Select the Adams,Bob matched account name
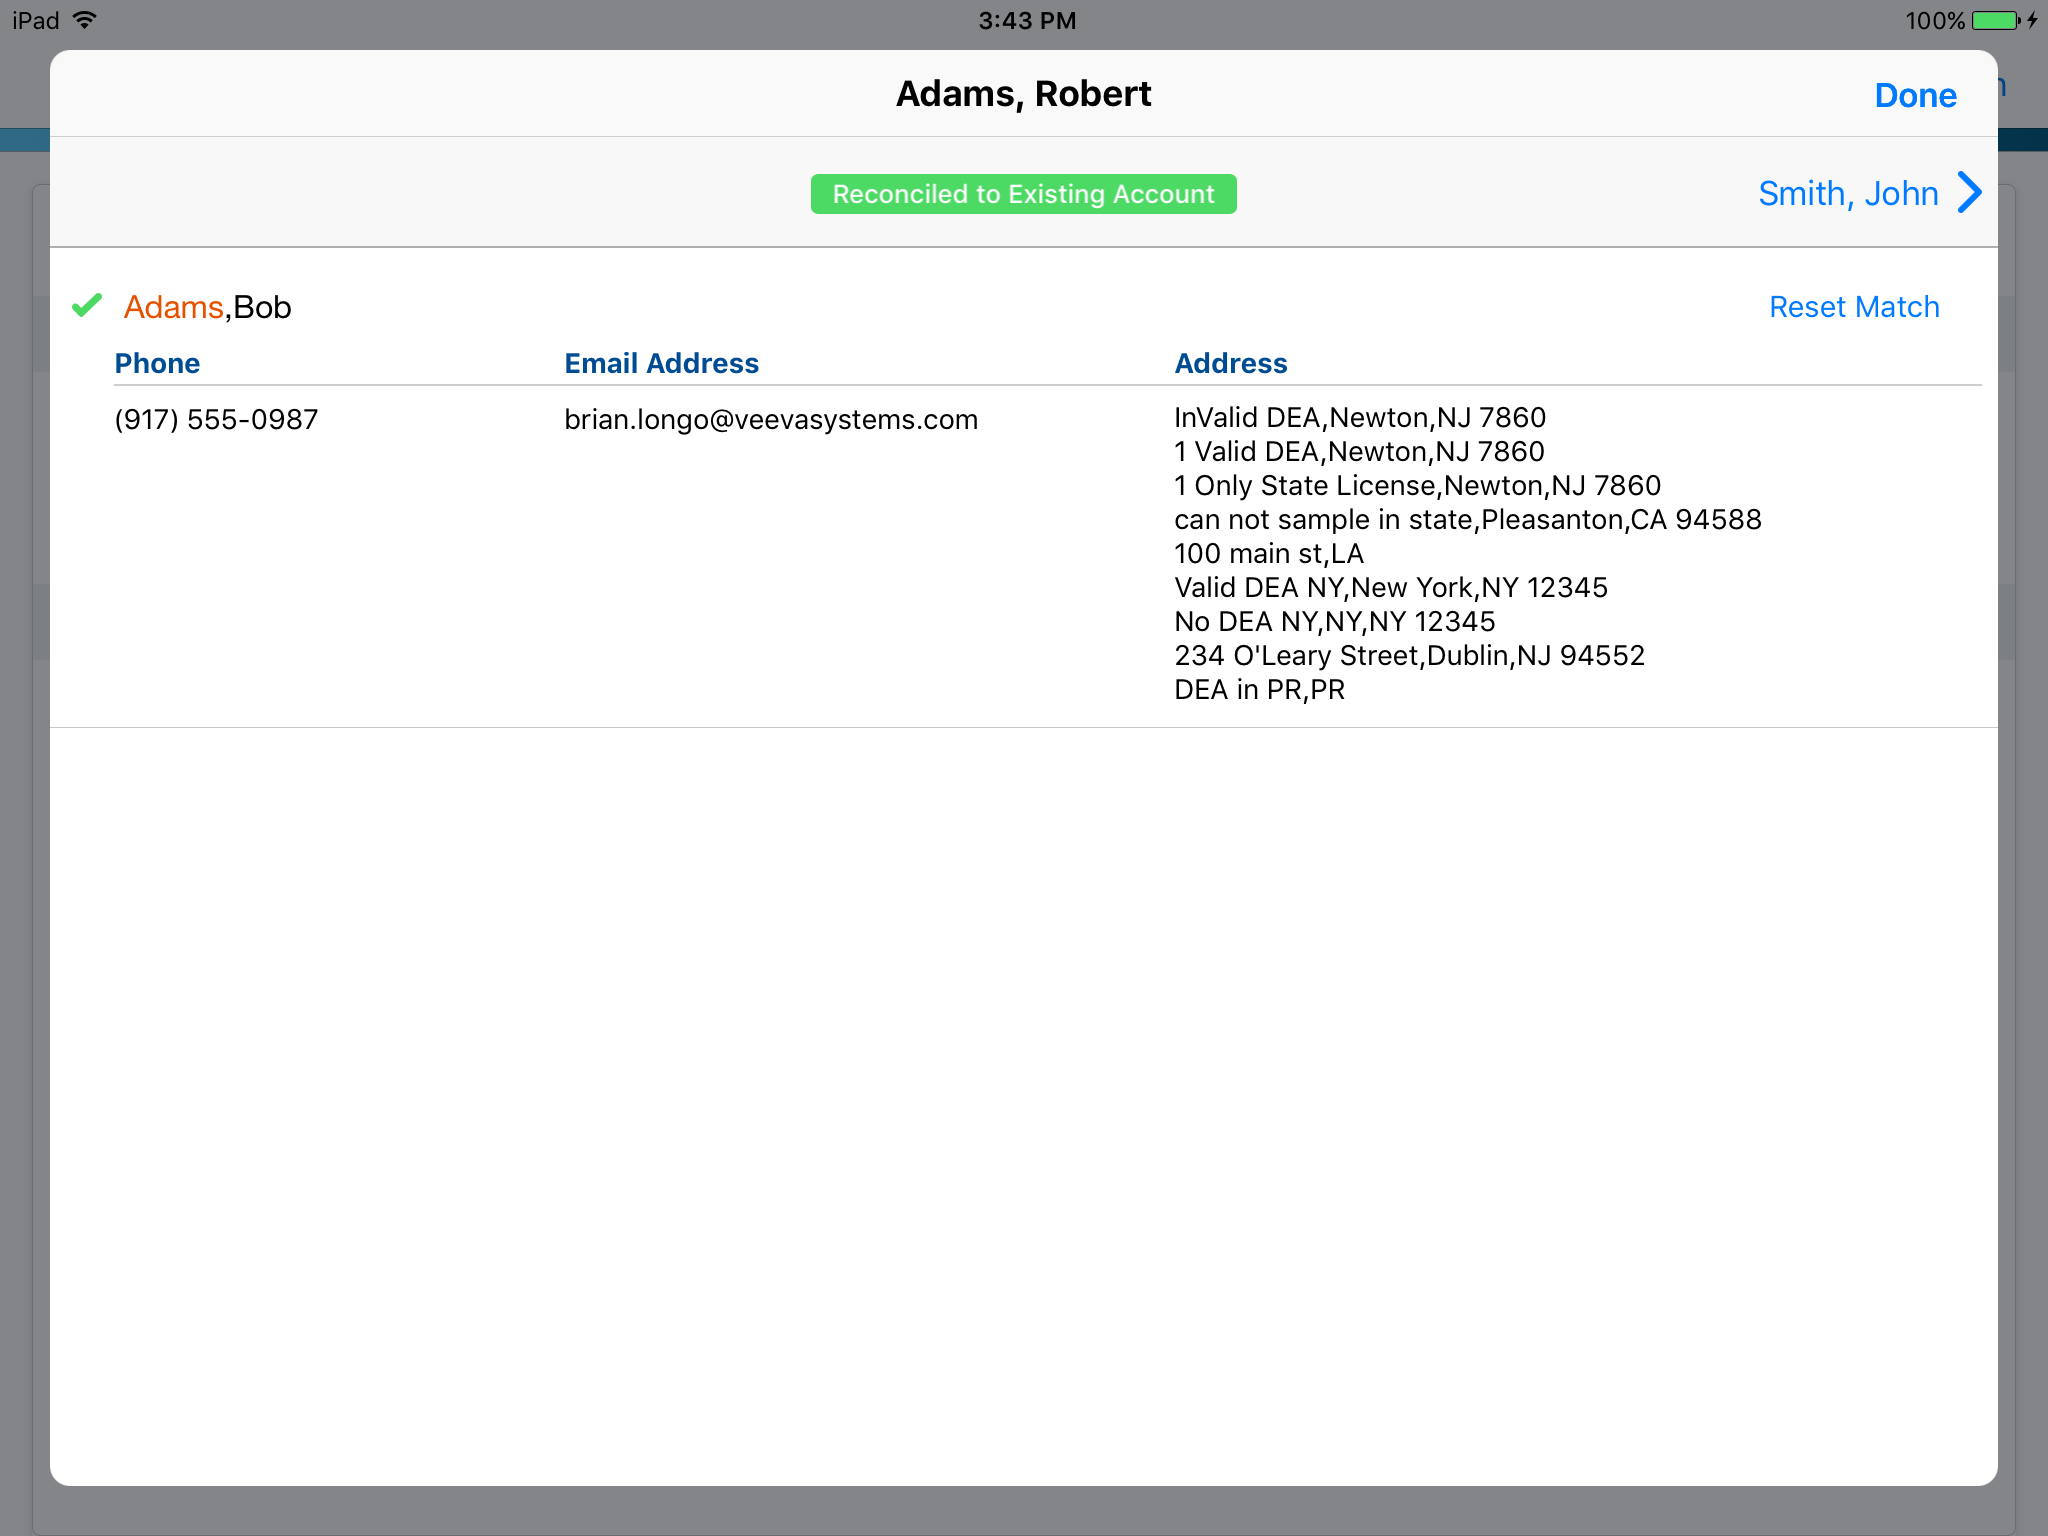2048x1536 pixels. pyautogui.click(x=207, y=307)
